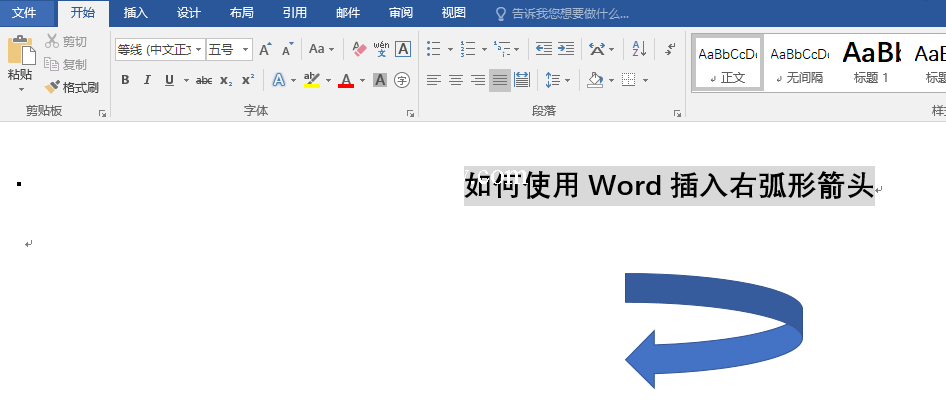Screen dimensions: 946x405
Task: Switch to the Insert (插入) tab
Action: (136, 13)
